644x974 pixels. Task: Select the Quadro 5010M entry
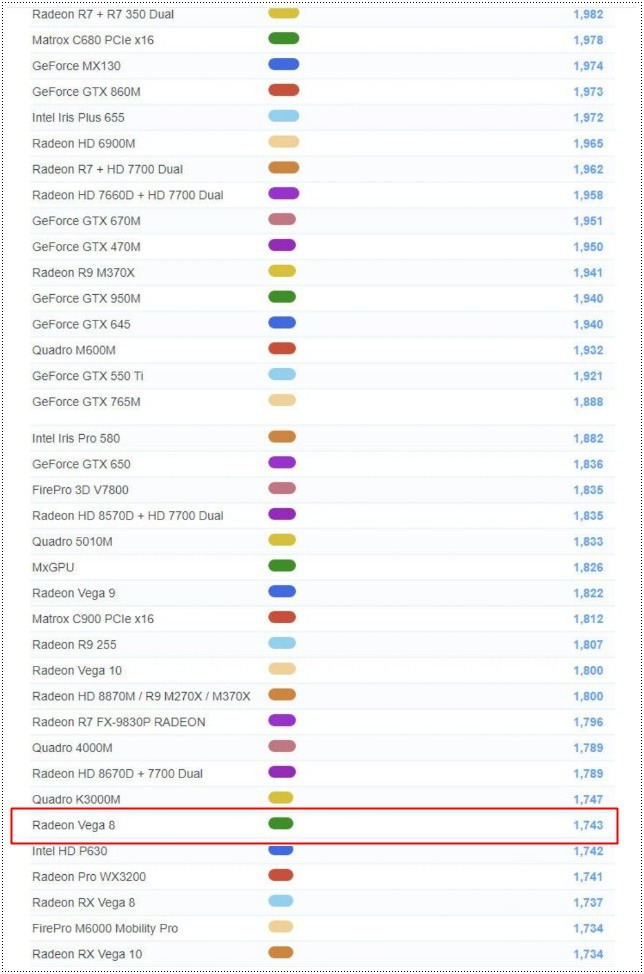point(73,542)
